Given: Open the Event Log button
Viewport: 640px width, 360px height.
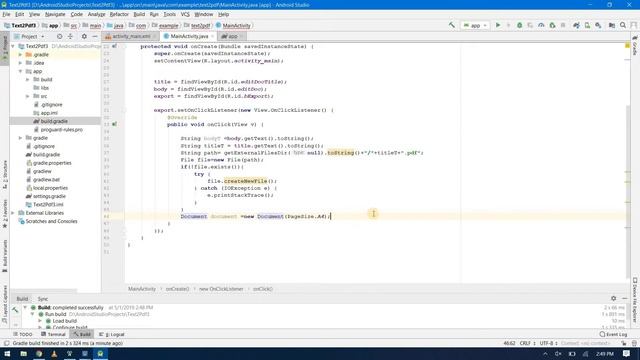Looking at the screenshot, I should tap(613, 334).
